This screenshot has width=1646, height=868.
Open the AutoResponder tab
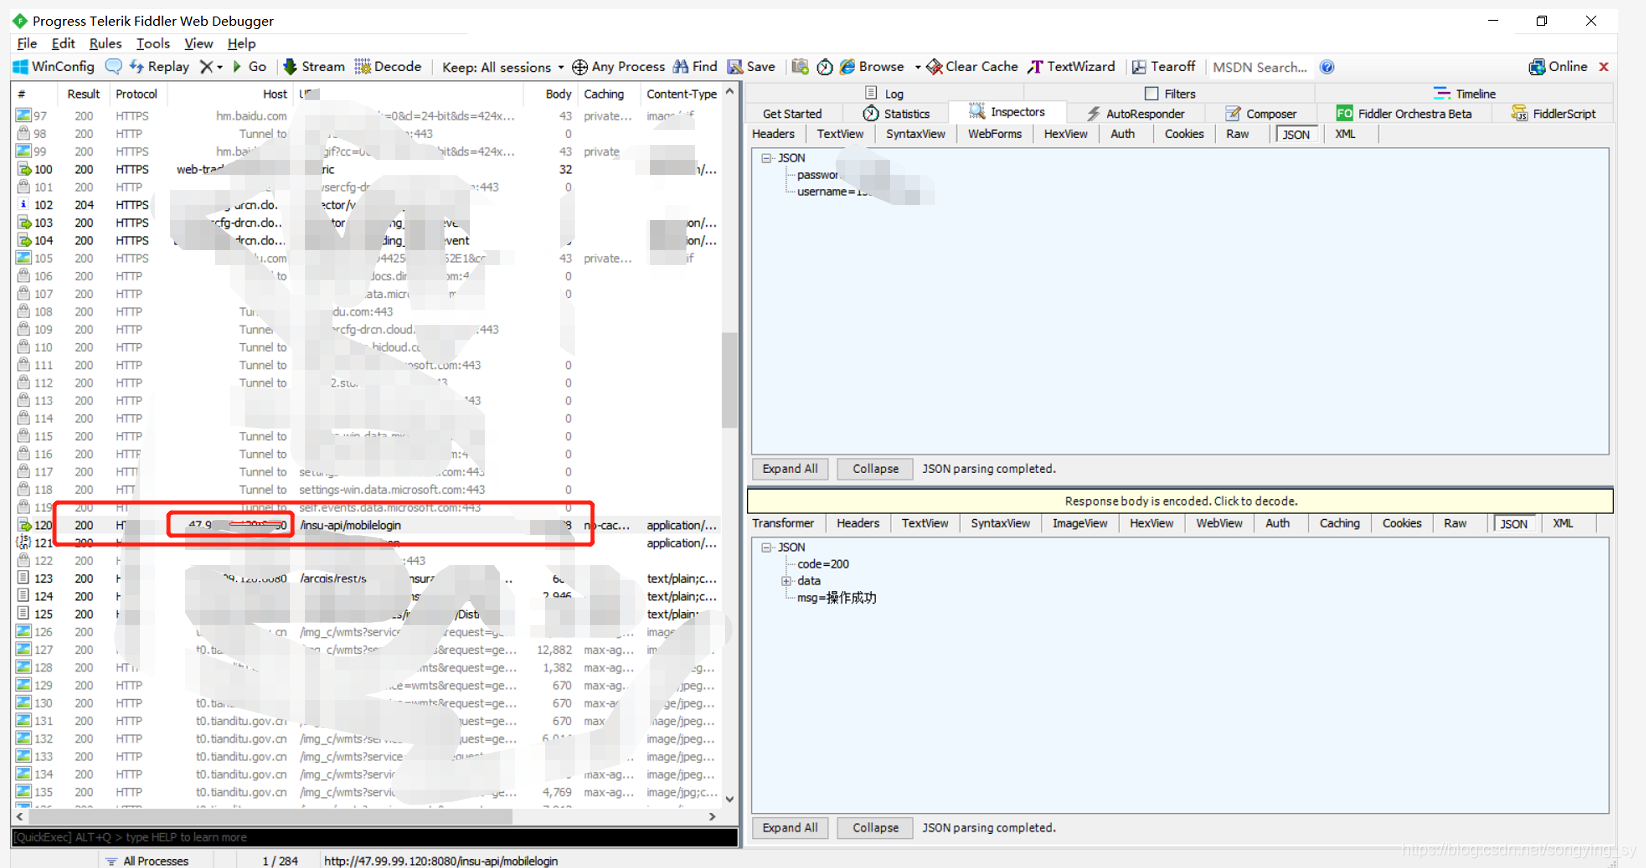coord(1135,114)
